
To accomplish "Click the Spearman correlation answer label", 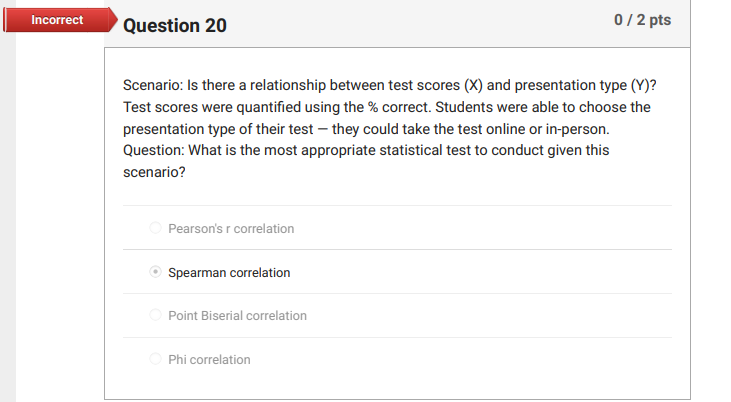I will (x=229, y=272).
